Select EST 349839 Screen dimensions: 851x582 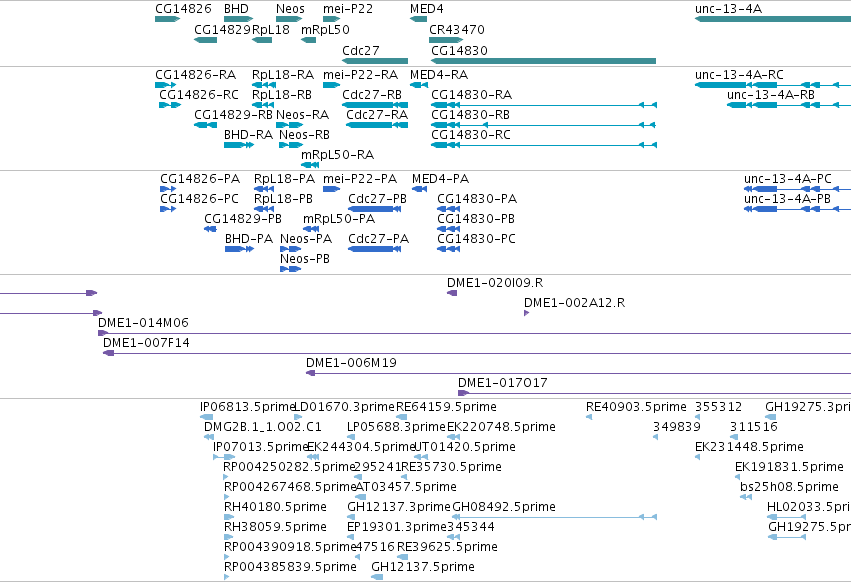pos(656,438)
